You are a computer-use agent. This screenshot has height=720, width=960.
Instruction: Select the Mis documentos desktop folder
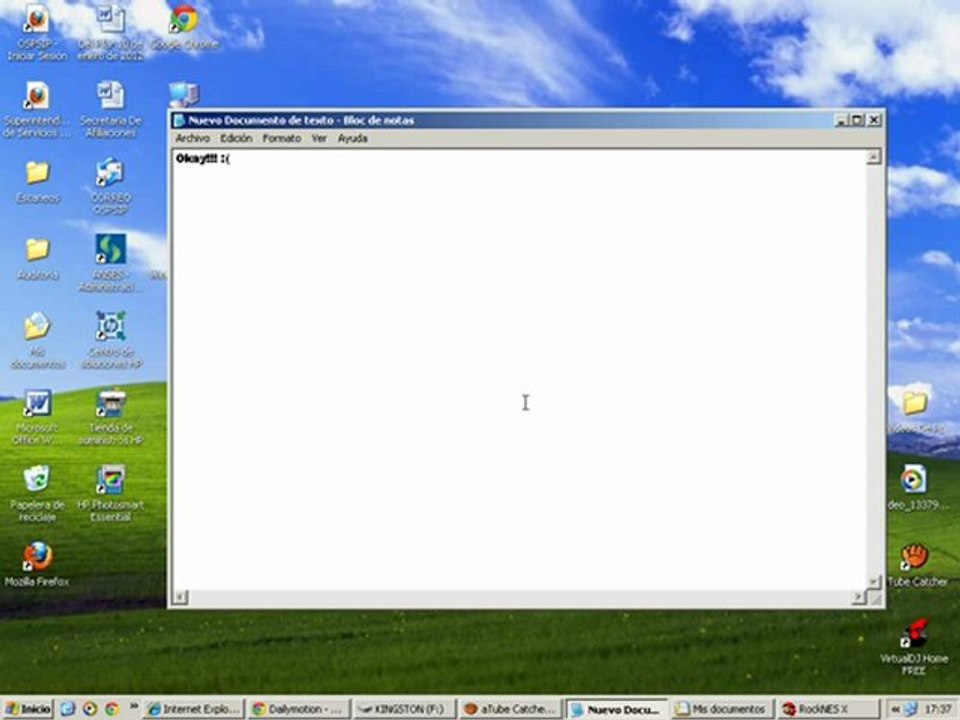point(37,340)
